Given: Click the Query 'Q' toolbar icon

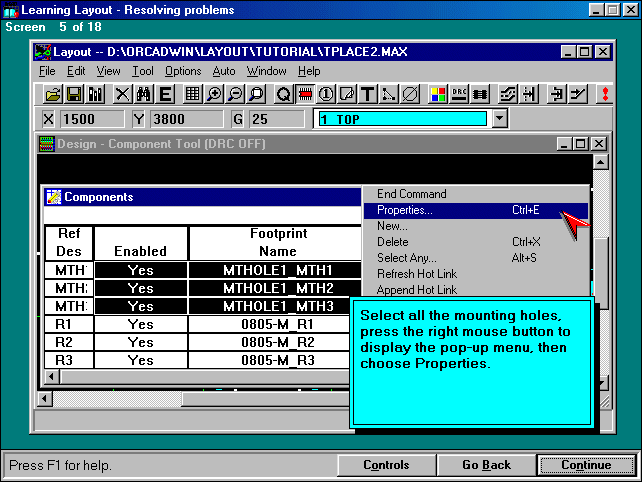Looking at the screenshot, I should (x=283, y=94).
